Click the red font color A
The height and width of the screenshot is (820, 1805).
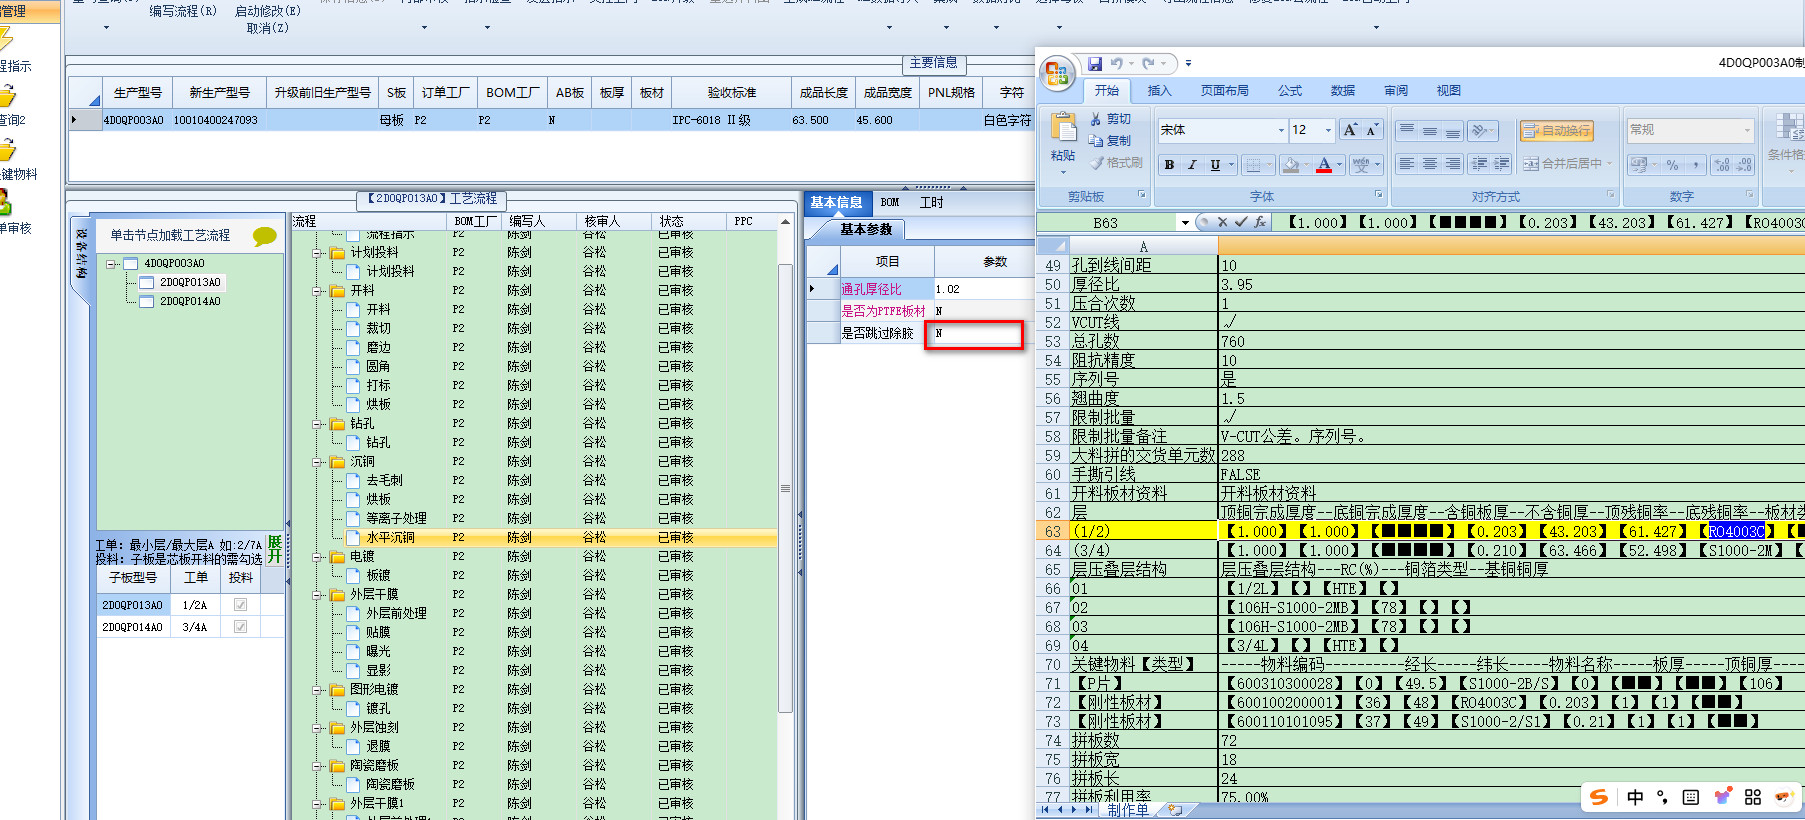click(x=1324, y=165)
